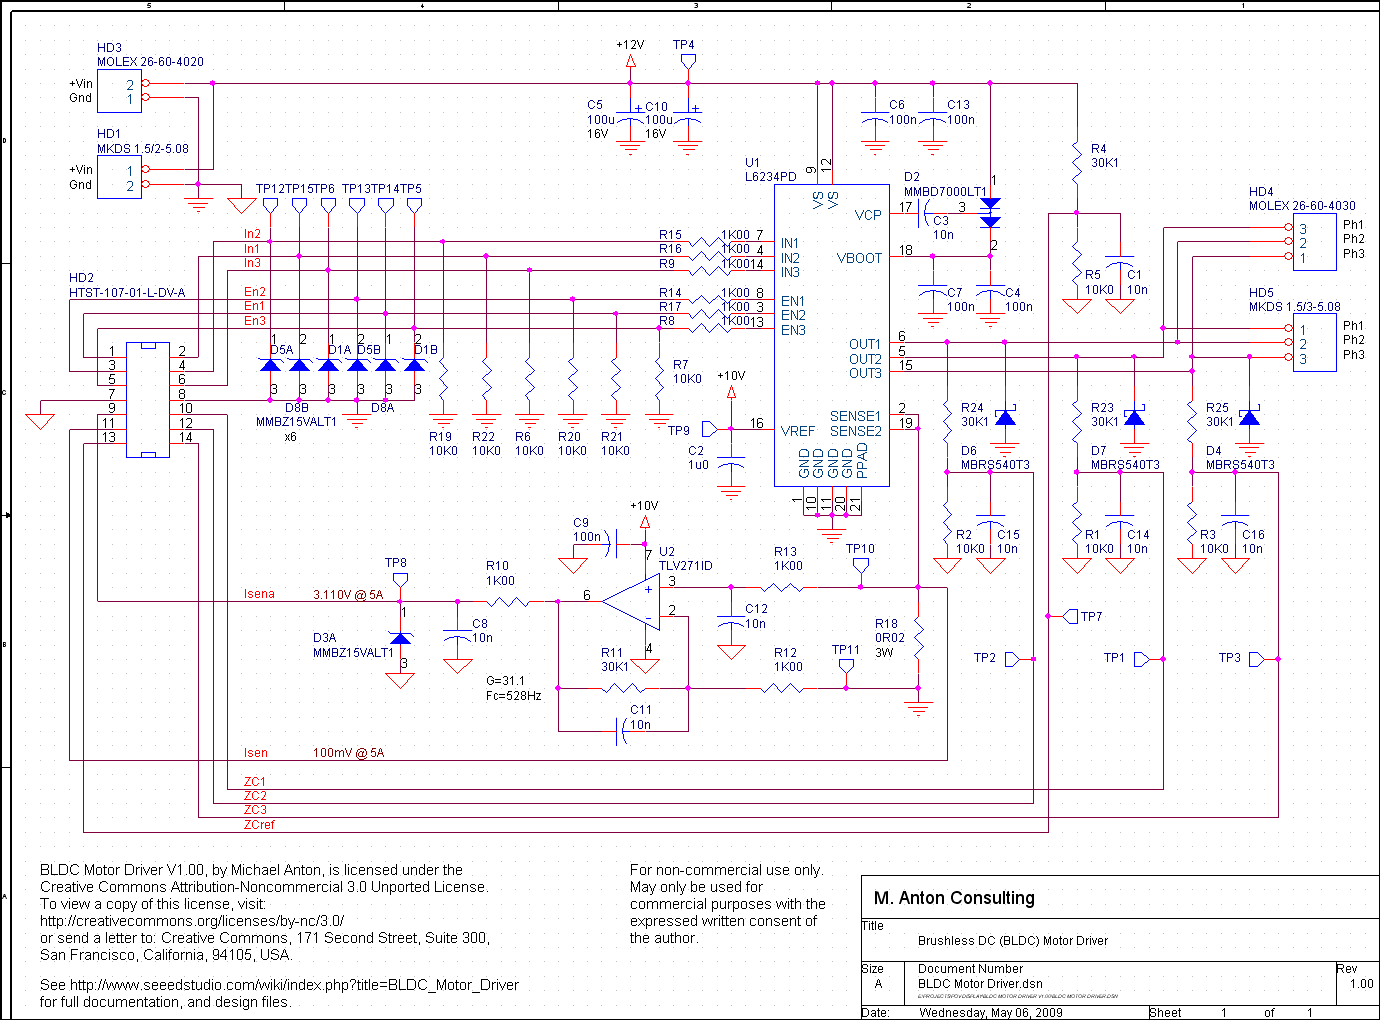Select the R18 0R02 sense resistor symbol
This screenshot has height=1020, width=1380.
point(918,638)
